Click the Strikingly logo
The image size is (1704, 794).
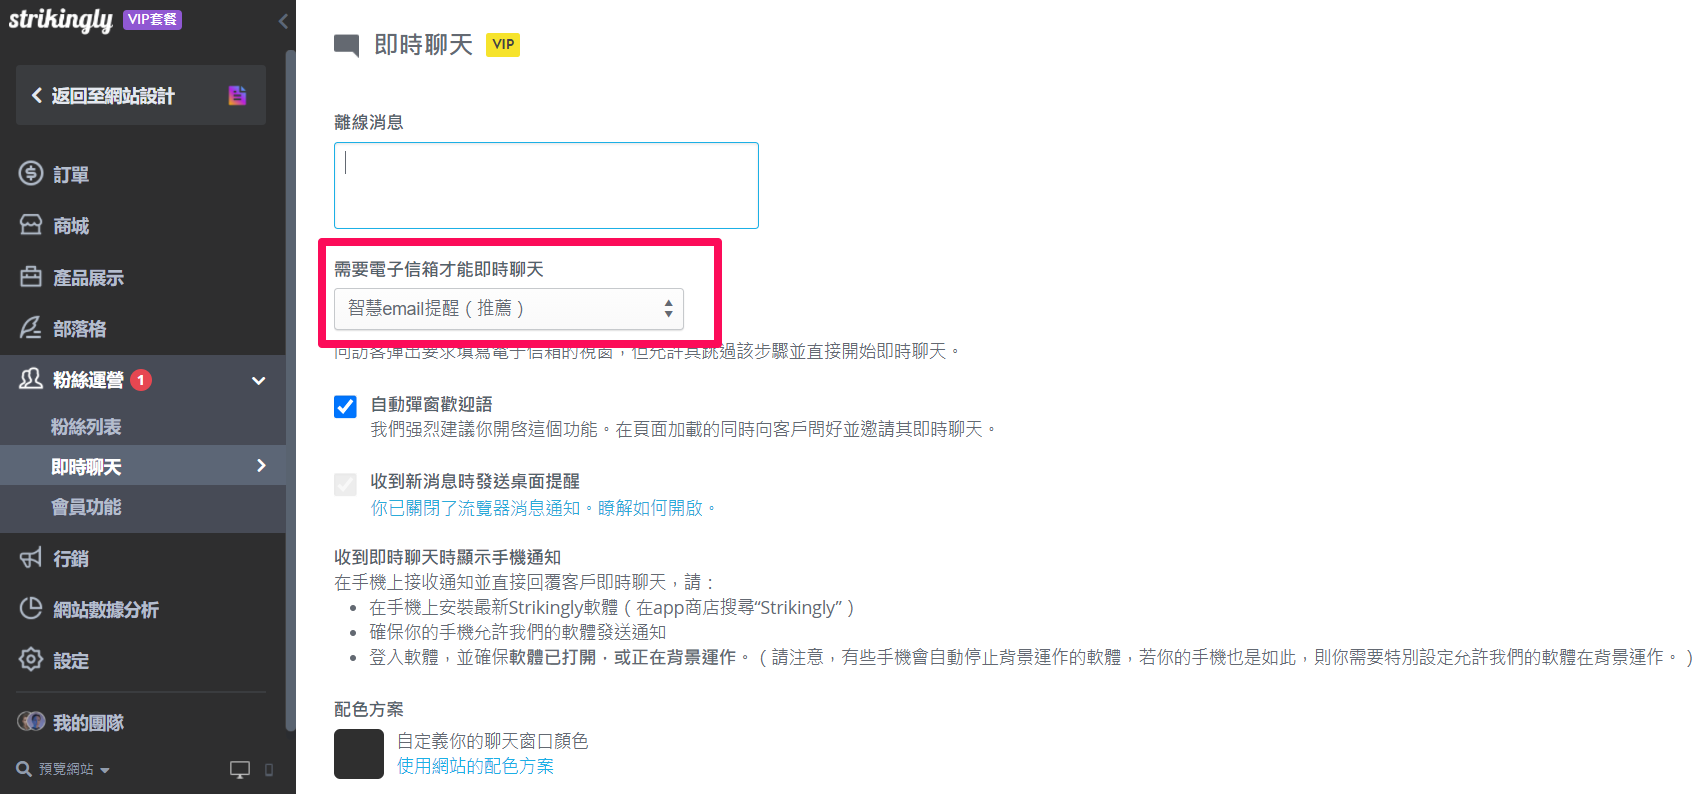[x=60, y=20]
